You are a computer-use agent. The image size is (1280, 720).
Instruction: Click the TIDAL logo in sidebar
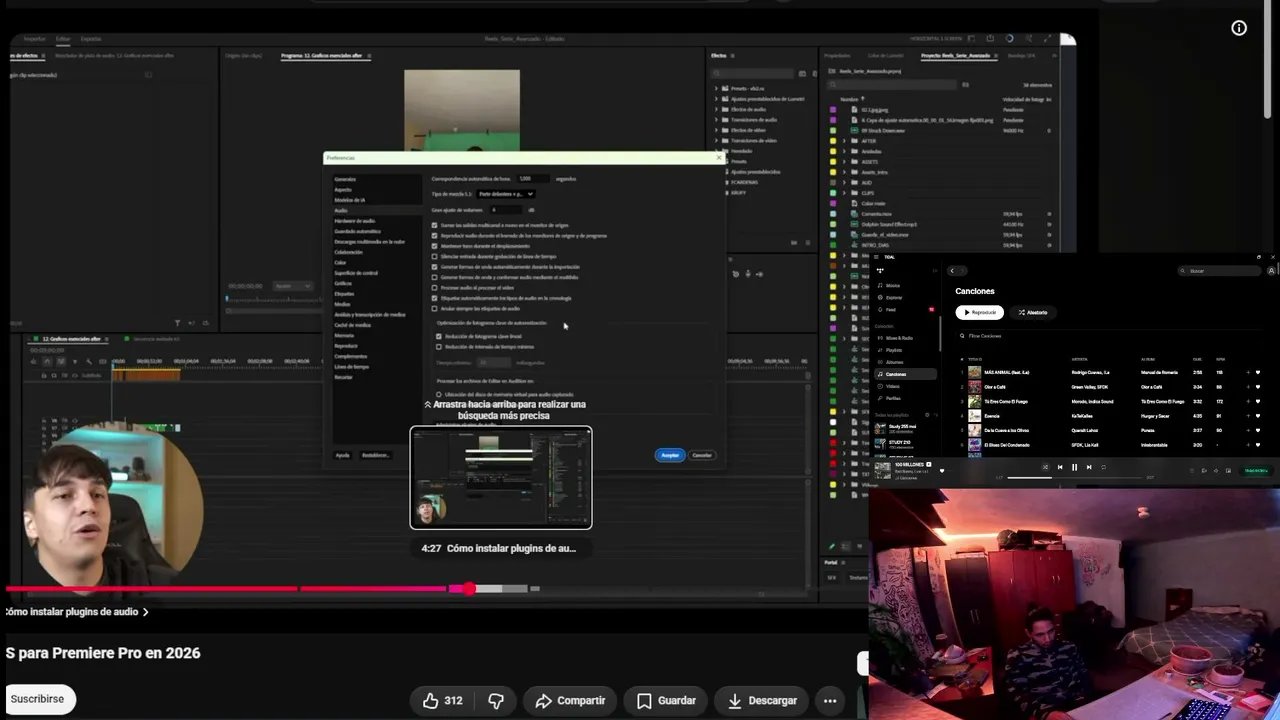[x=880, y=271]
